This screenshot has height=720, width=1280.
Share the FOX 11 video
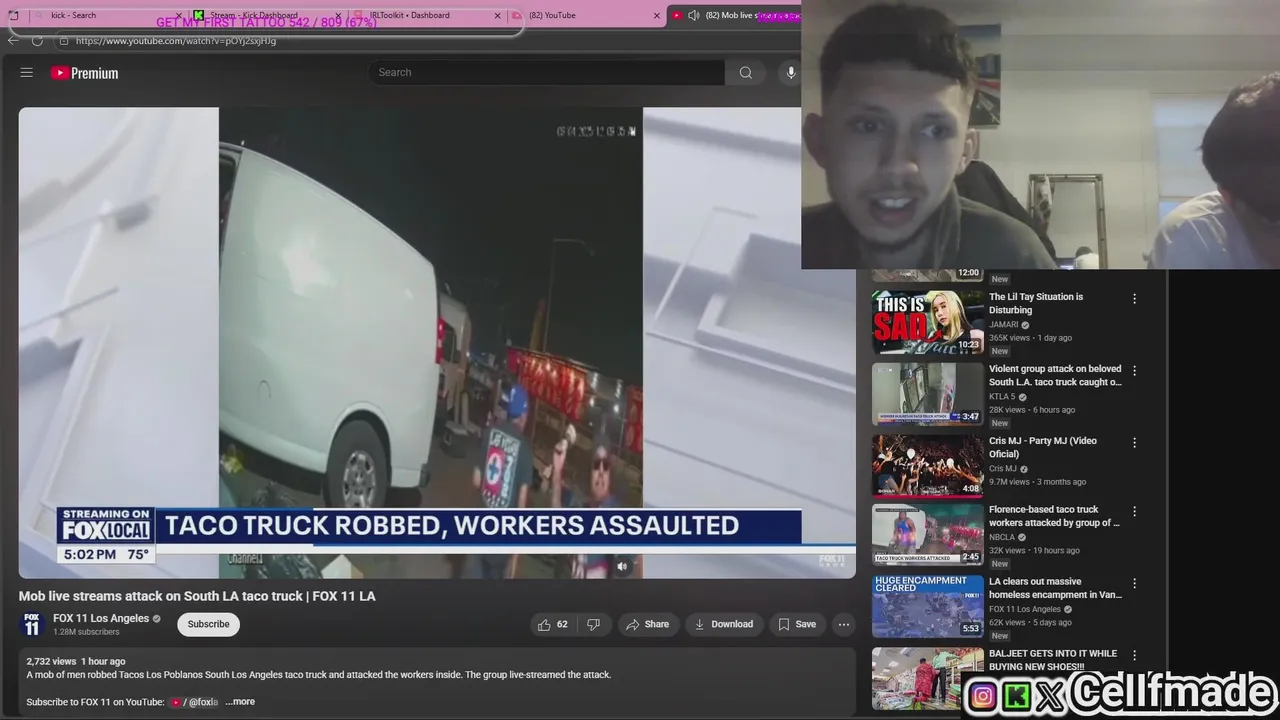coord(648,624)
